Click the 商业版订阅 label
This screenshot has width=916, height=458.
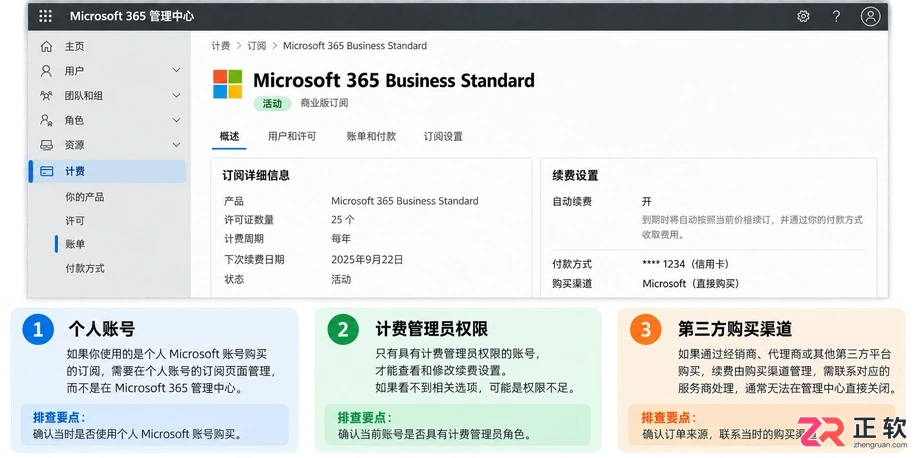pos(324,103)
